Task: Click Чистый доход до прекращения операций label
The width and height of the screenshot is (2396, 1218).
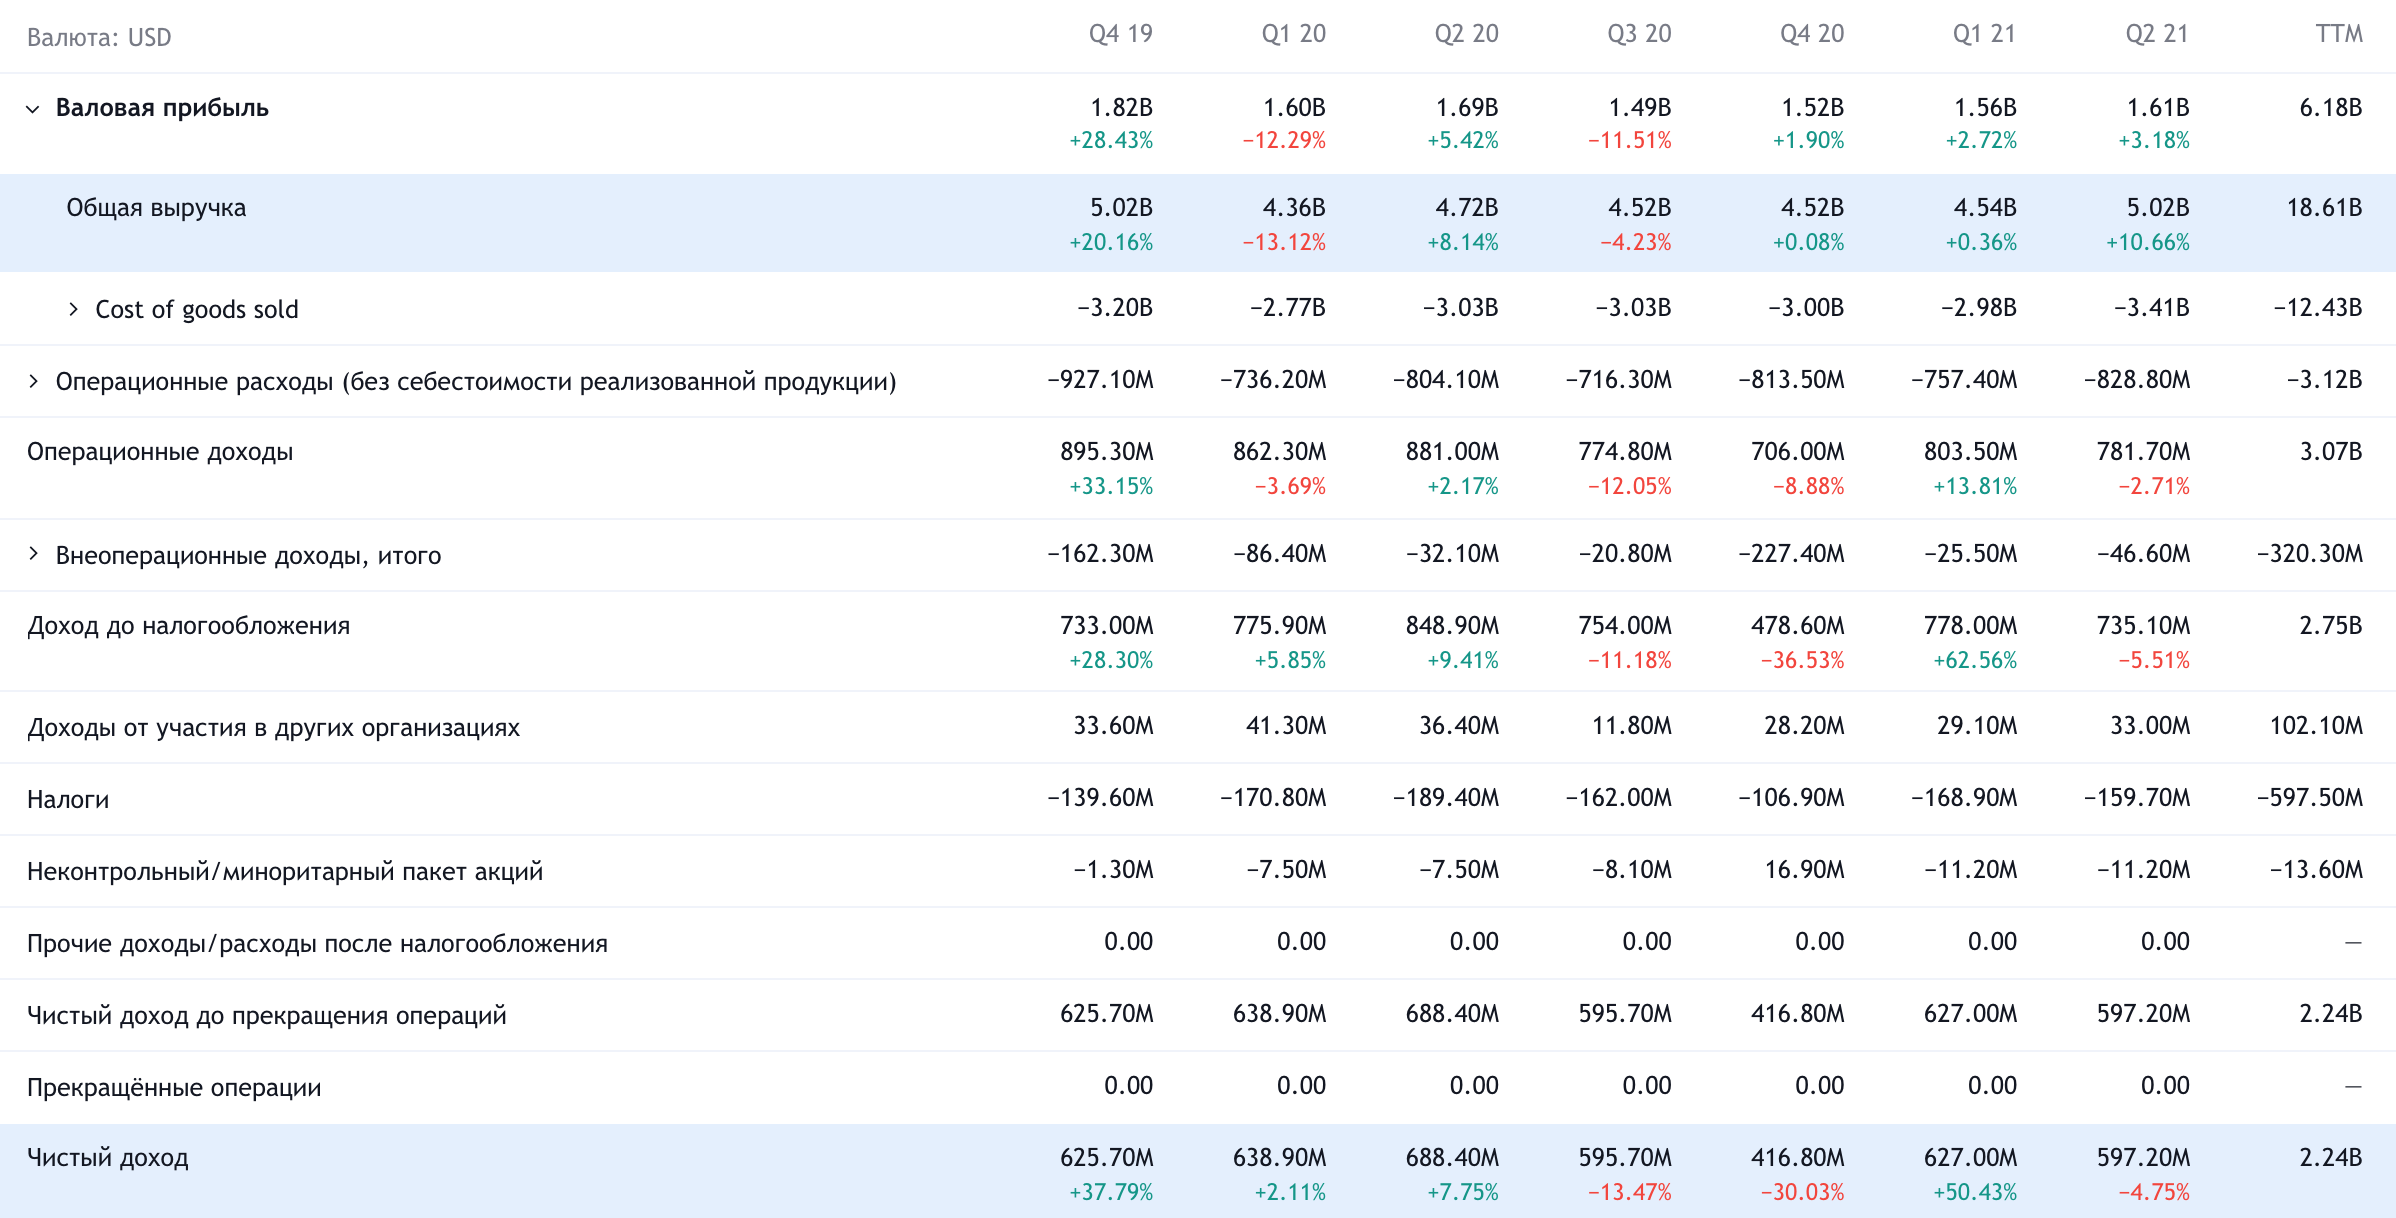Action: click(267, 1016)
